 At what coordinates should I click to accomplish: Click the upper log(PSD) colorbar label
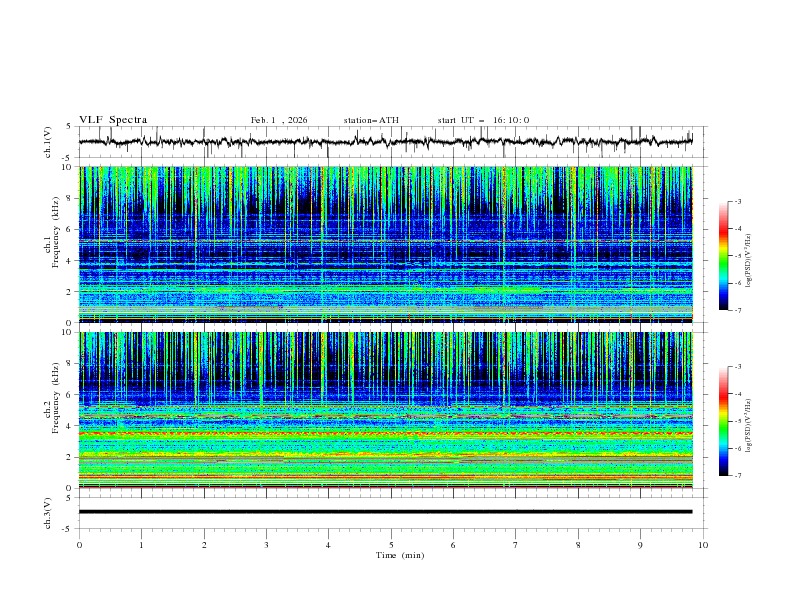[x=748, y=256]
